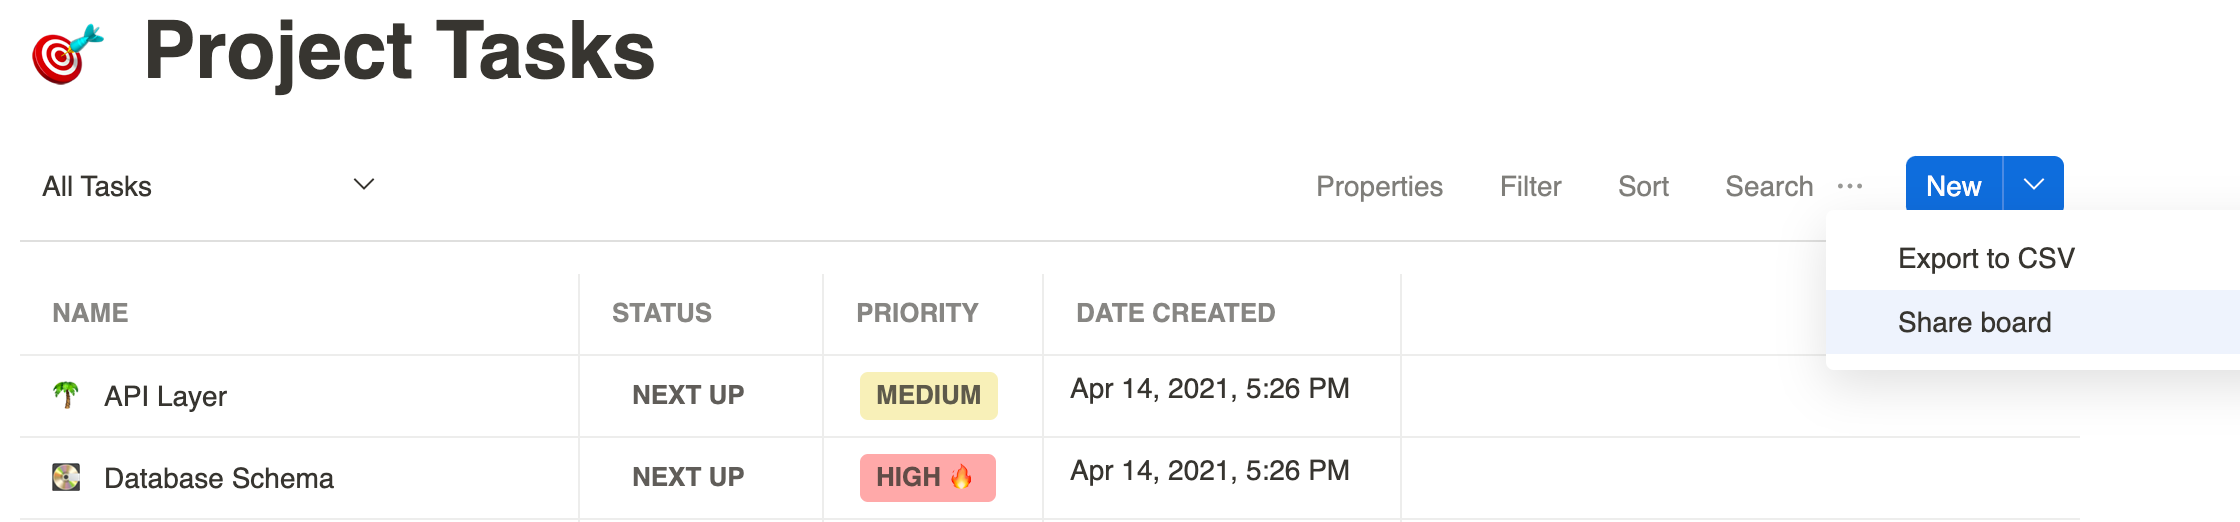Click the STATUS column header
This screenshot has height=522, width=2240.
coord(661,313)
